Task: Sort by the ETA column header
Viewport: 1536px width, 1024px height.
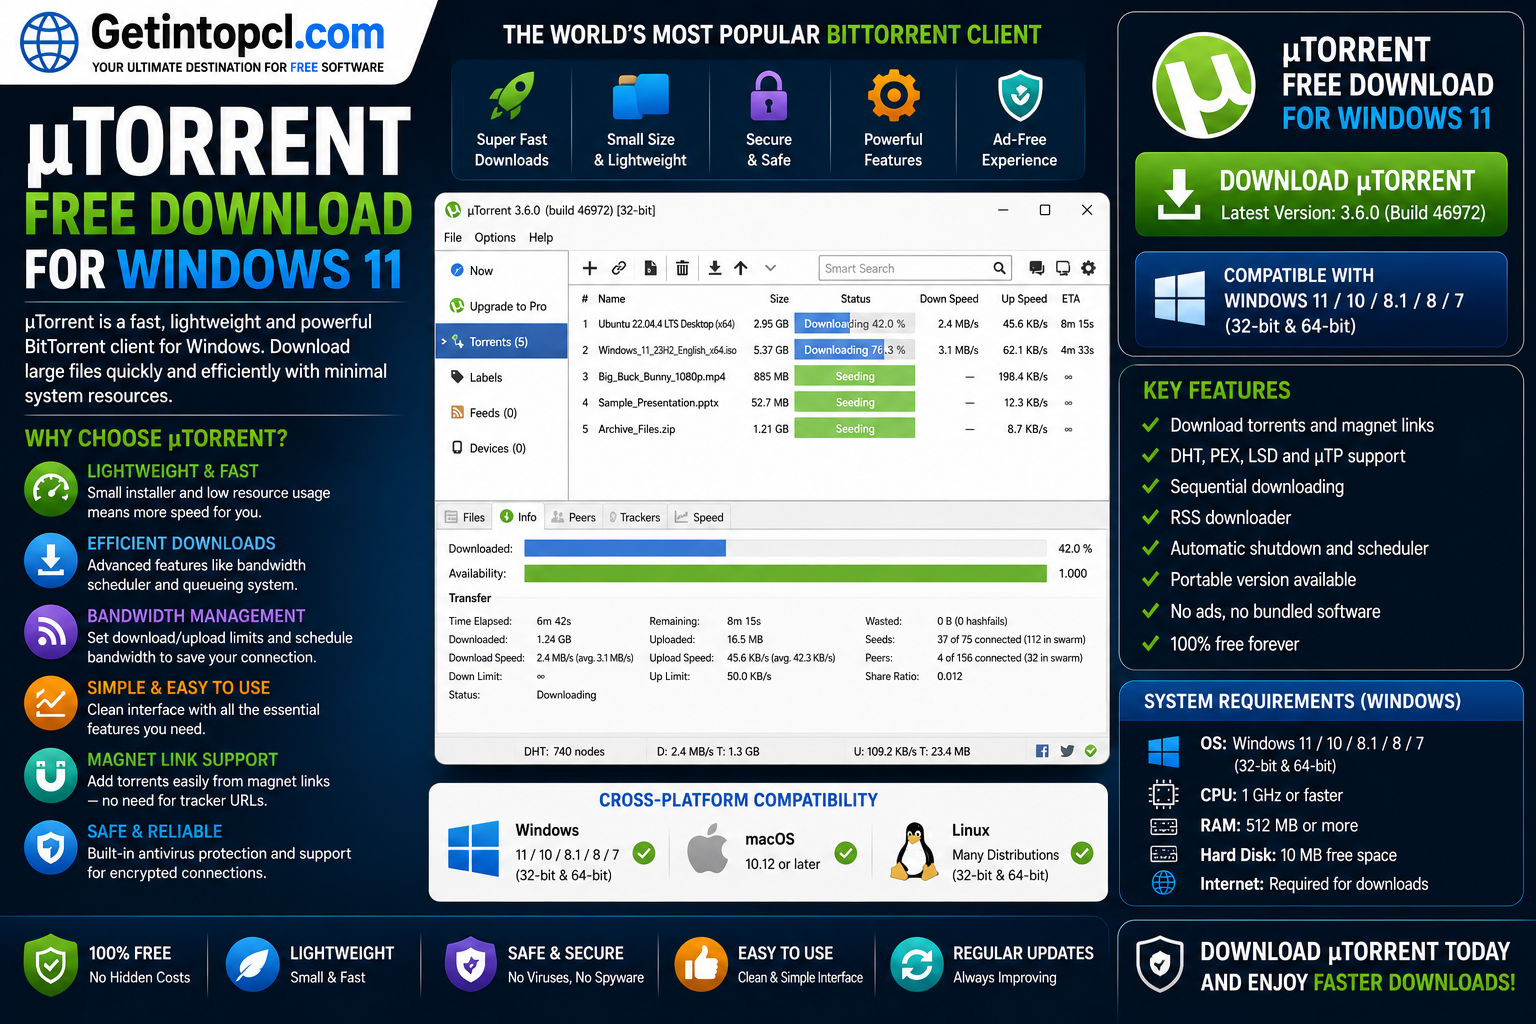Action: (x=1071, y=299)
